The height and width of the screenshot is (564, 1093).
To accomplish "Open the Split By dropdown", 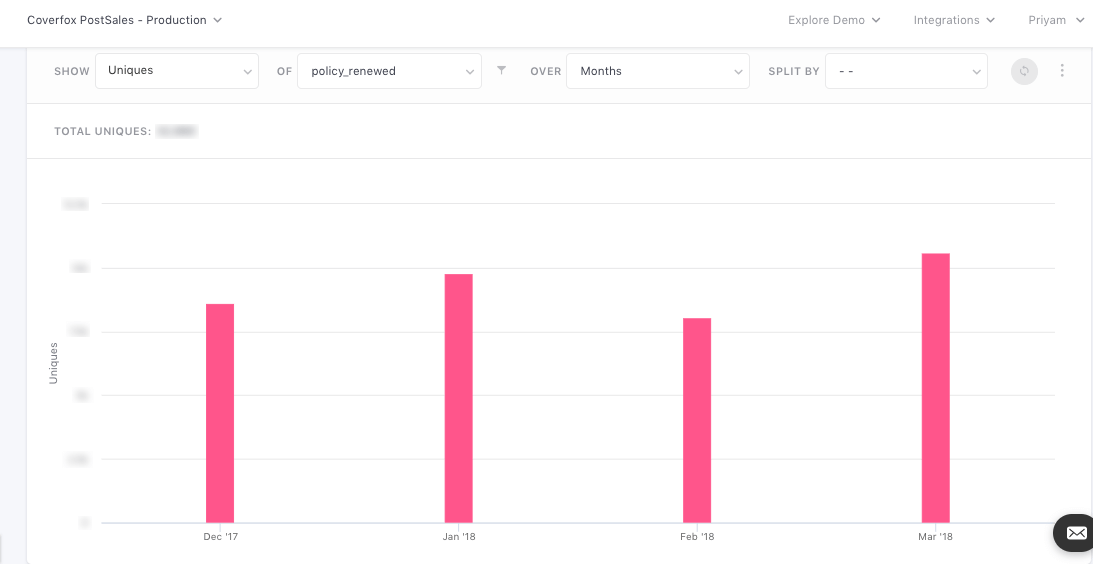I will (905, 71).
